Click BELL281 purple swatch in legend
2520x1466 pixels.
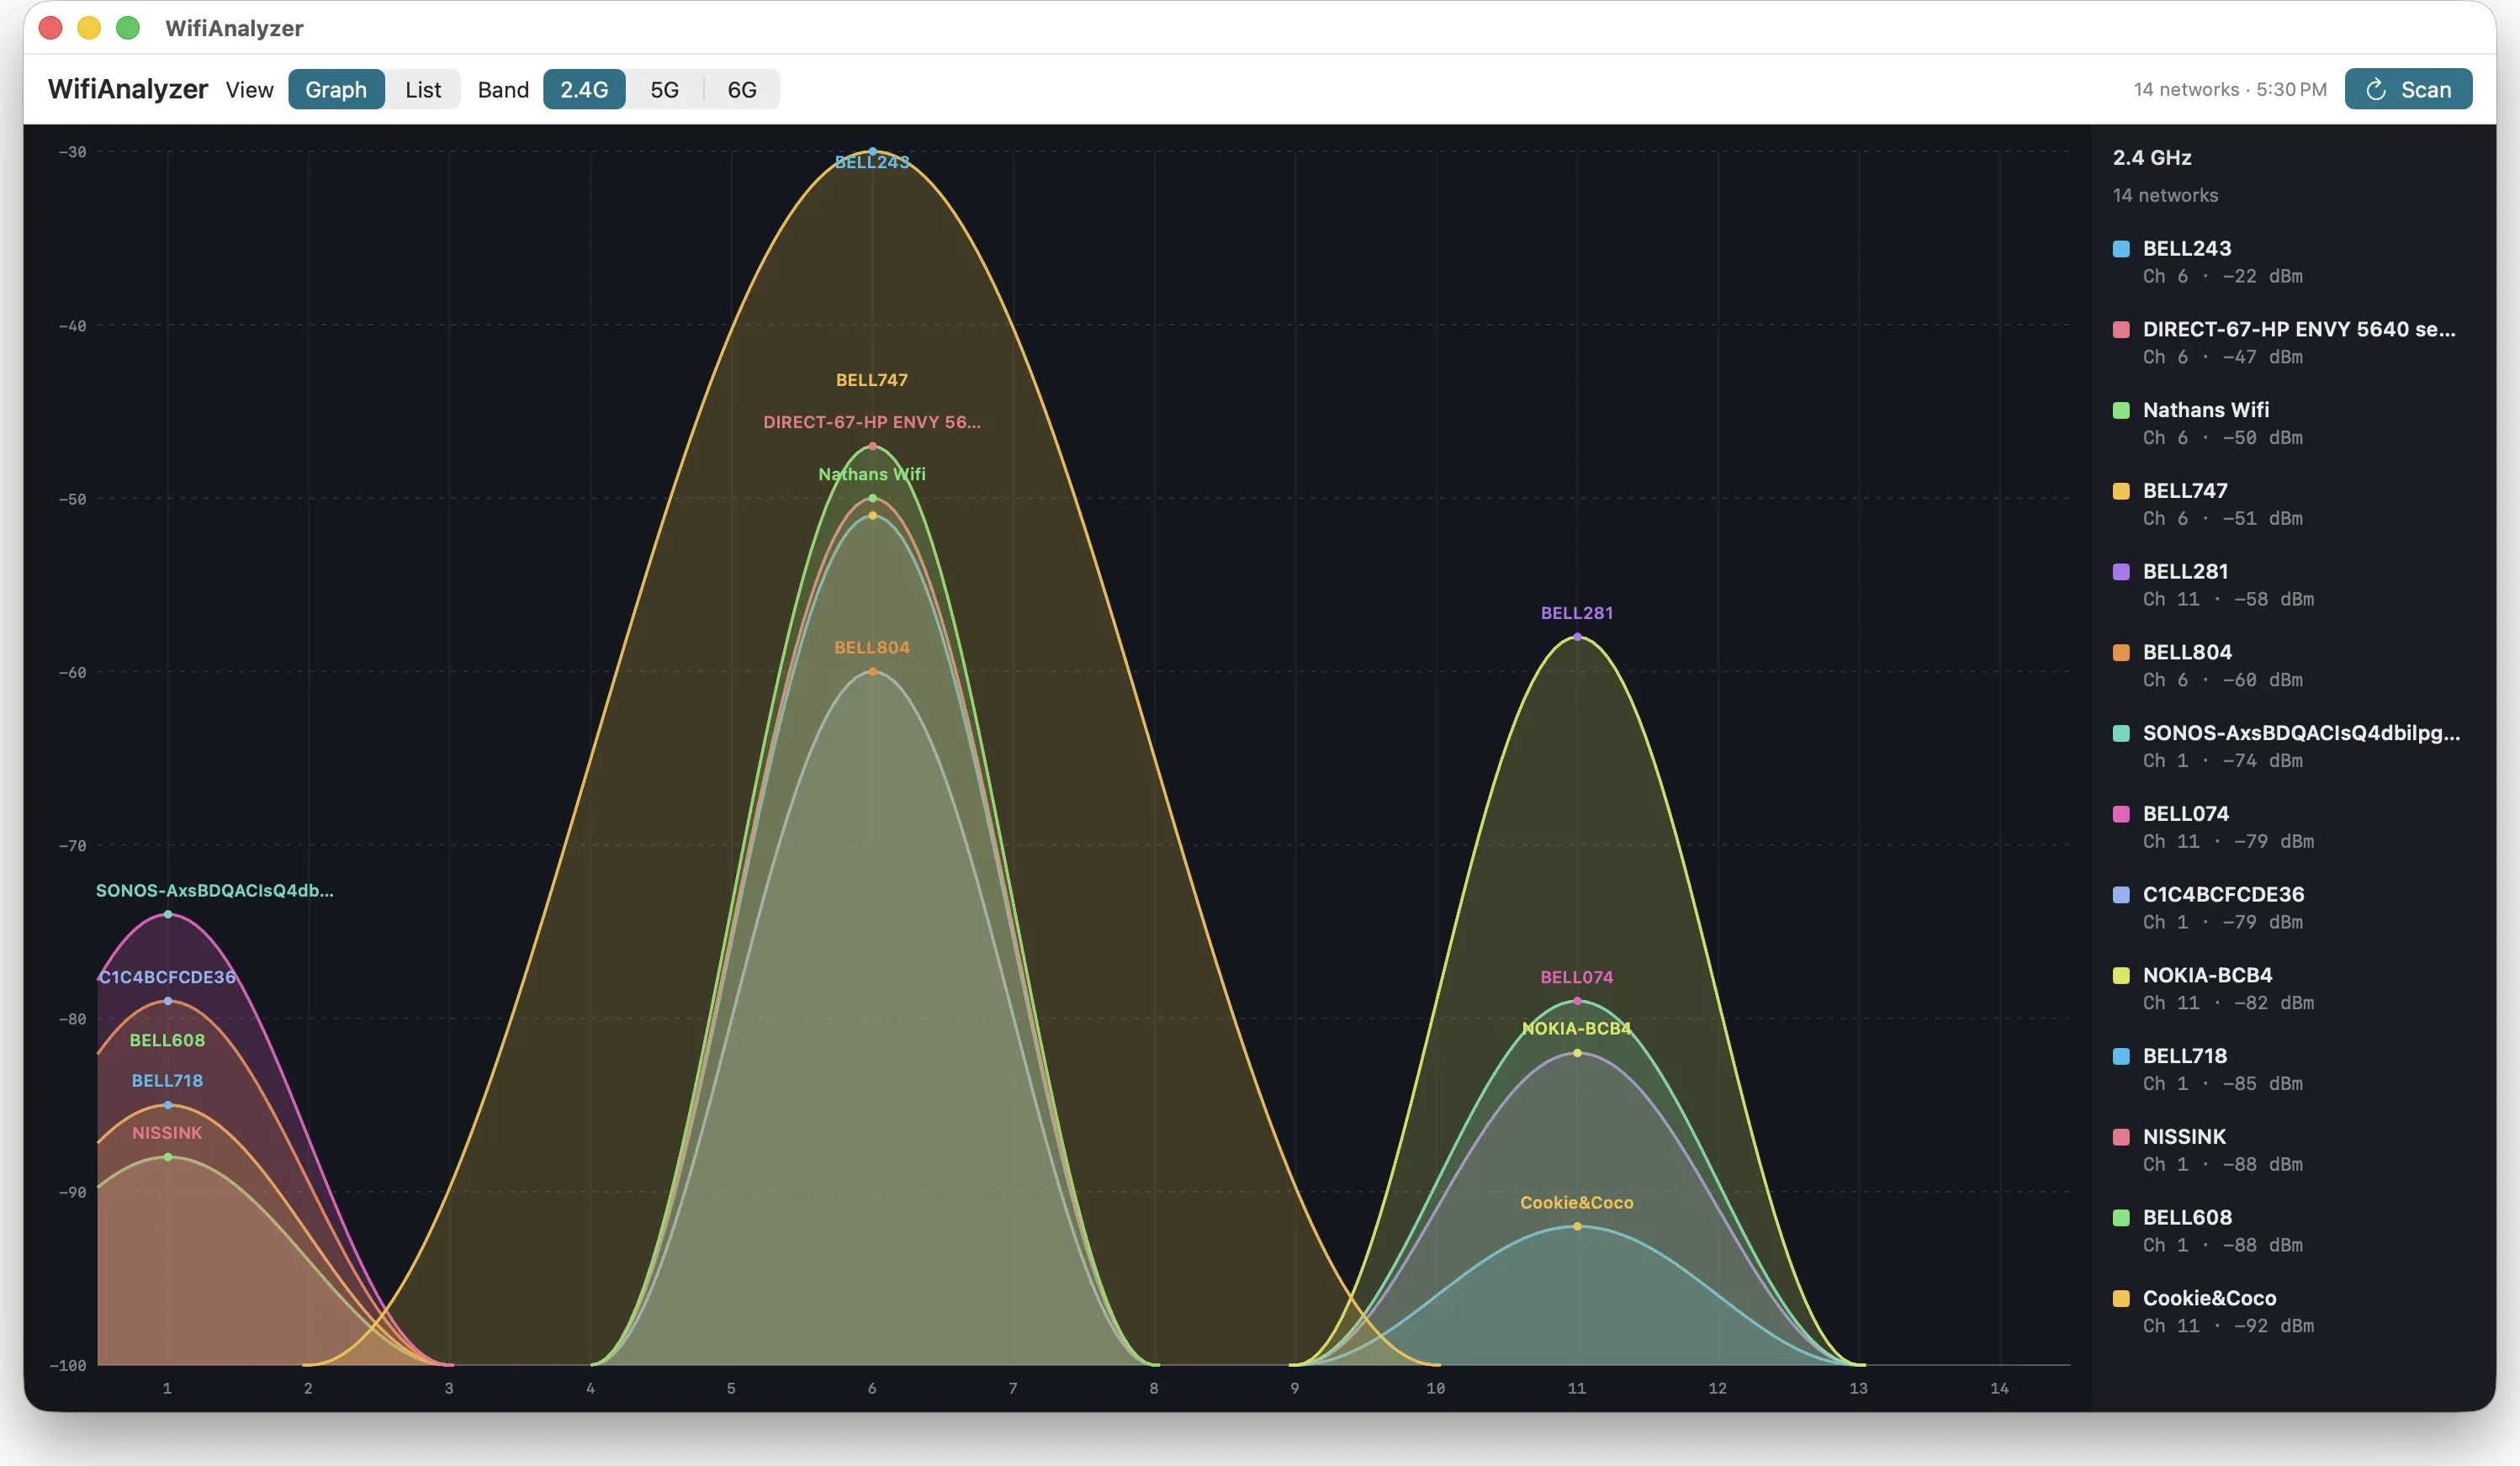[2120, 571]
